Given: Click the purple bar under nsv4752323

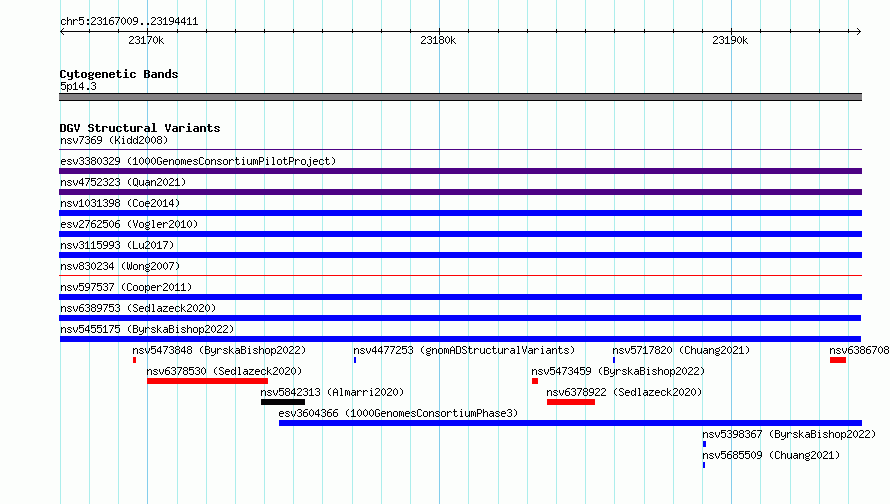Looking at the screenshot, I should tap(460, 192).
